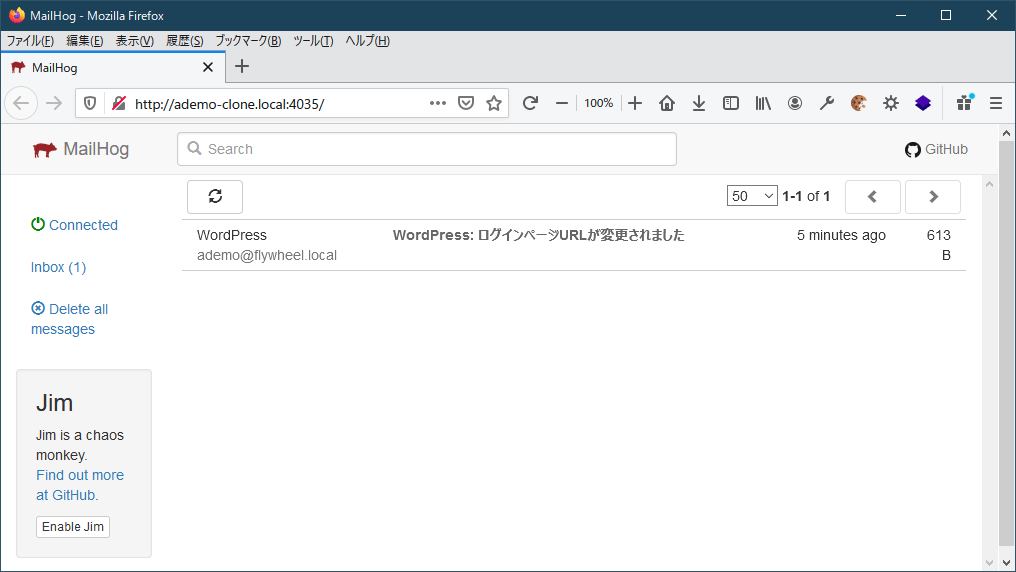This screenshot has width=1016, height=572.
Task: Open ファイル(F) menu
Action: click(30, 41)
